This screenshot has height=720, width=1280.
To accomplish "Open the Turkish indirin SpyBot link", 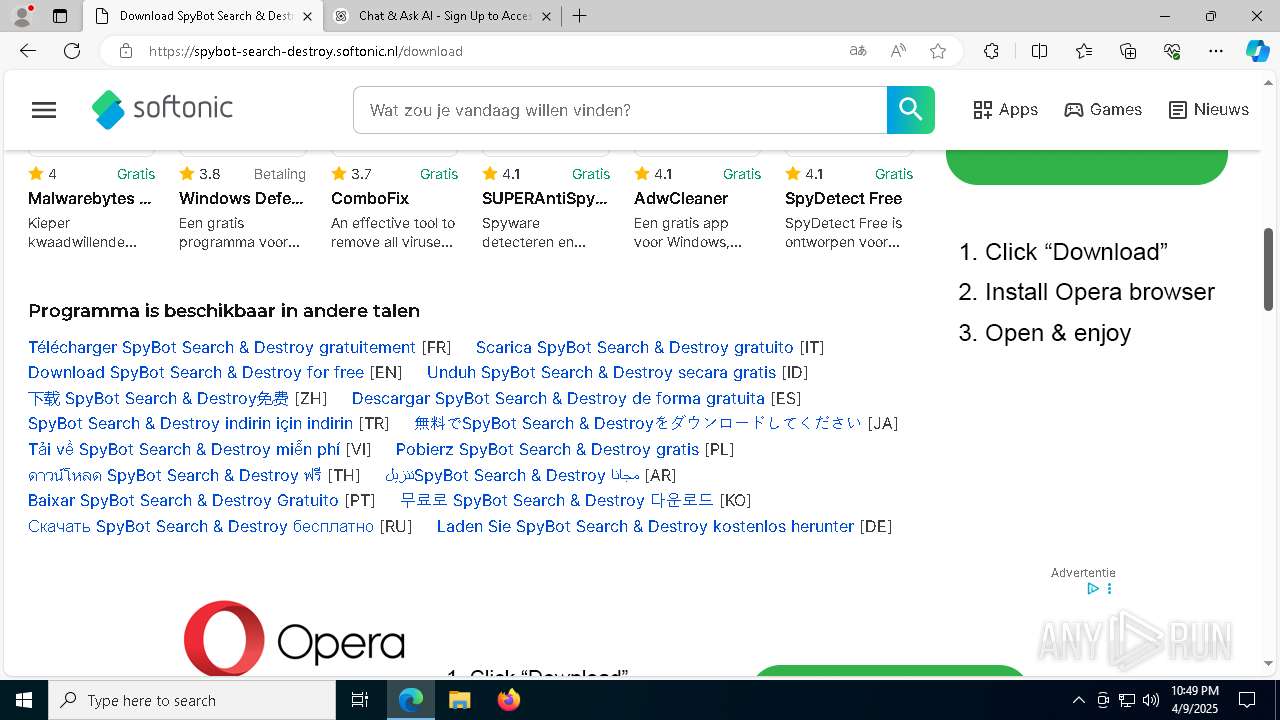I will click(x=190, y=423).
